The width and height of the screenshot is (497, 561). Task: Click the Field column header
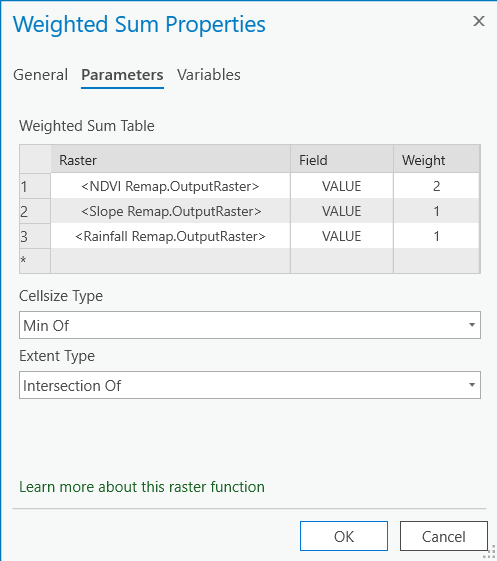(x=342, y=160)
